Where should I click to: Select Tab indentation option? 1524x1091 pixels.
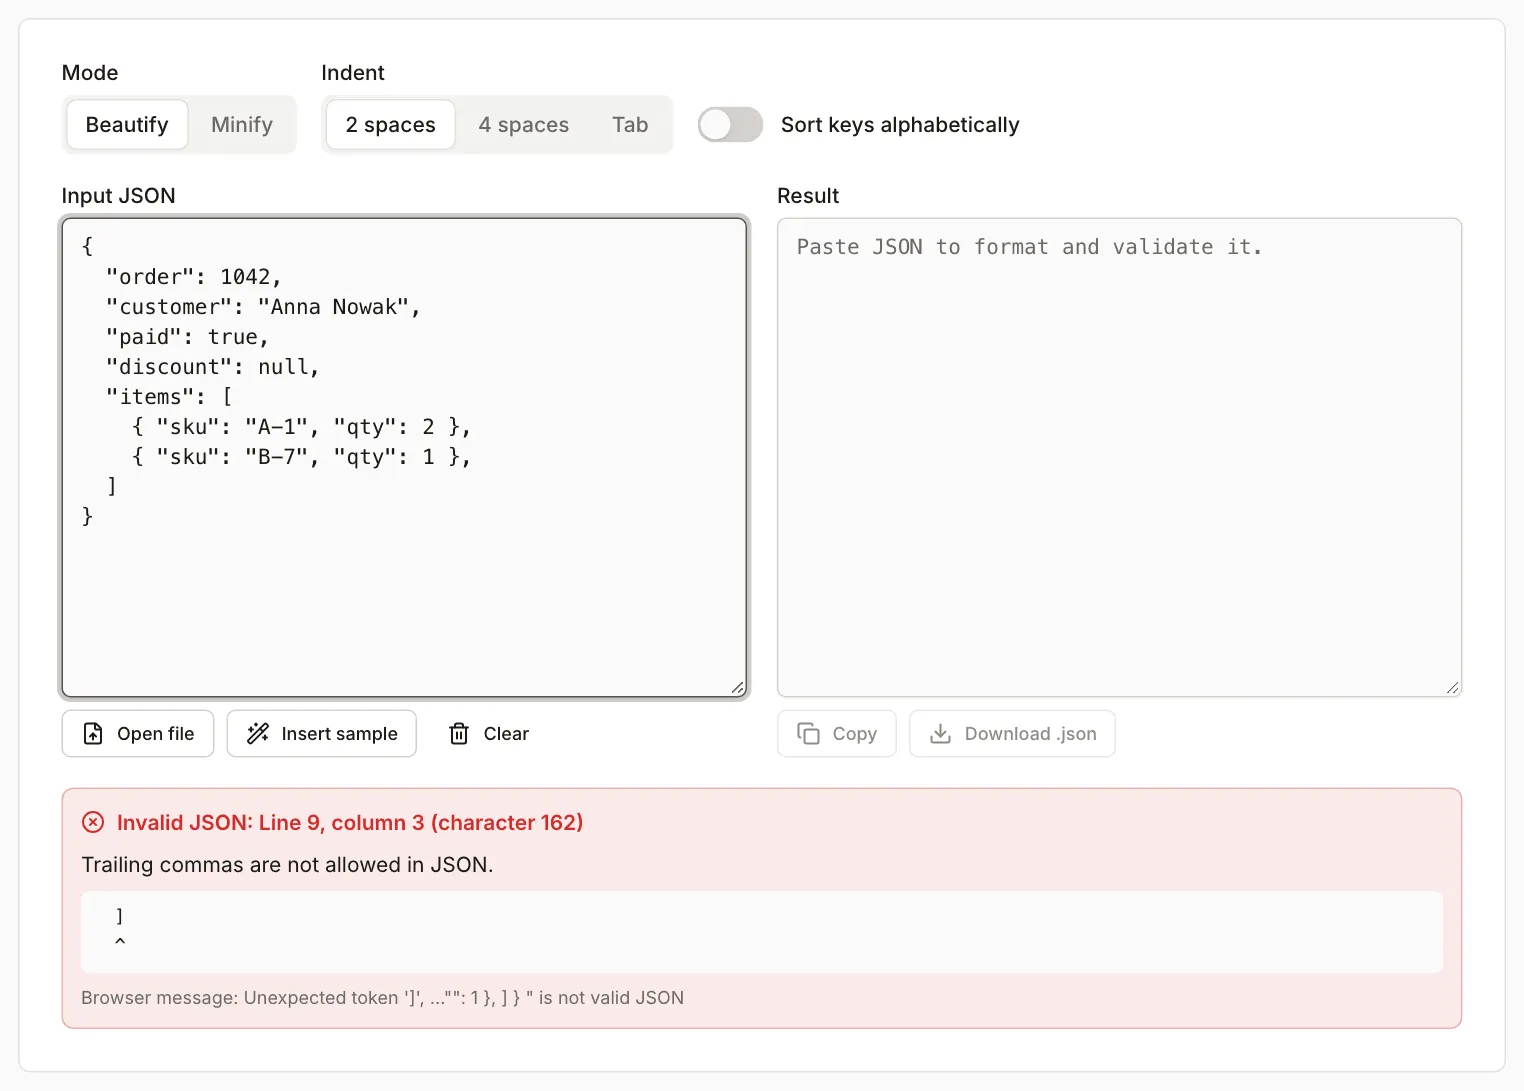(630, 125)
